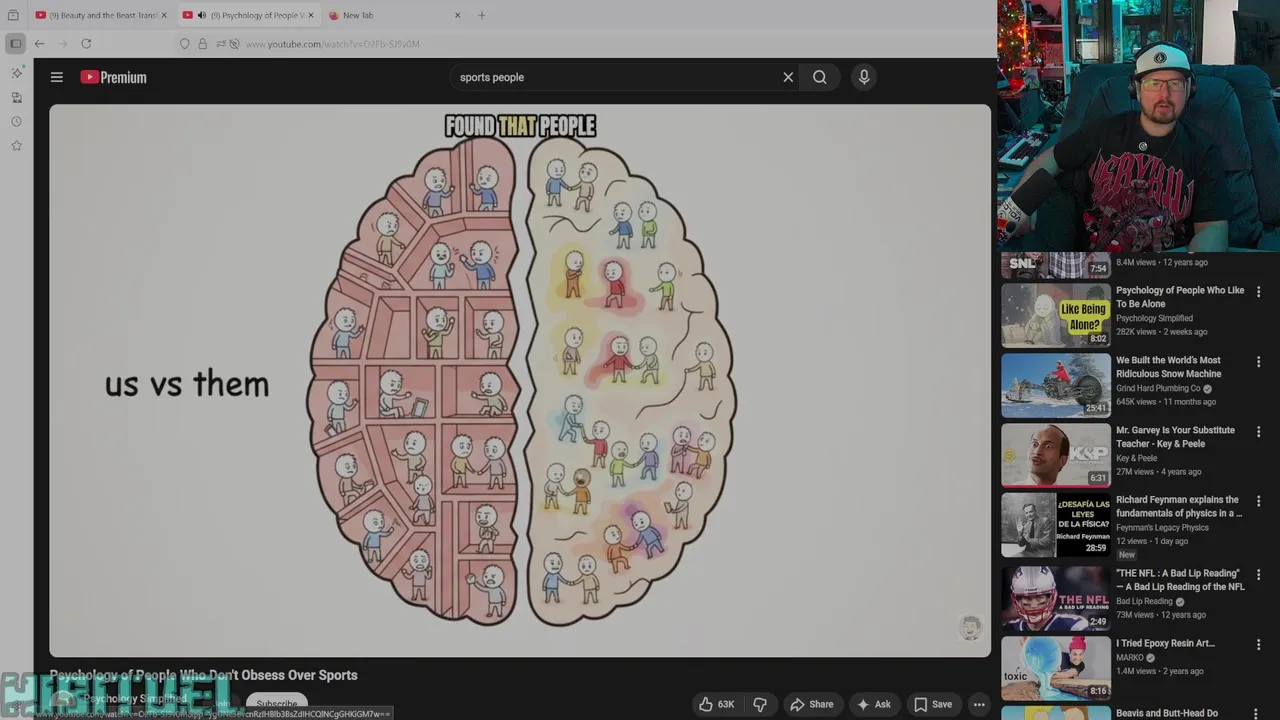Dislike the video with thumbs down

point(760,704)
